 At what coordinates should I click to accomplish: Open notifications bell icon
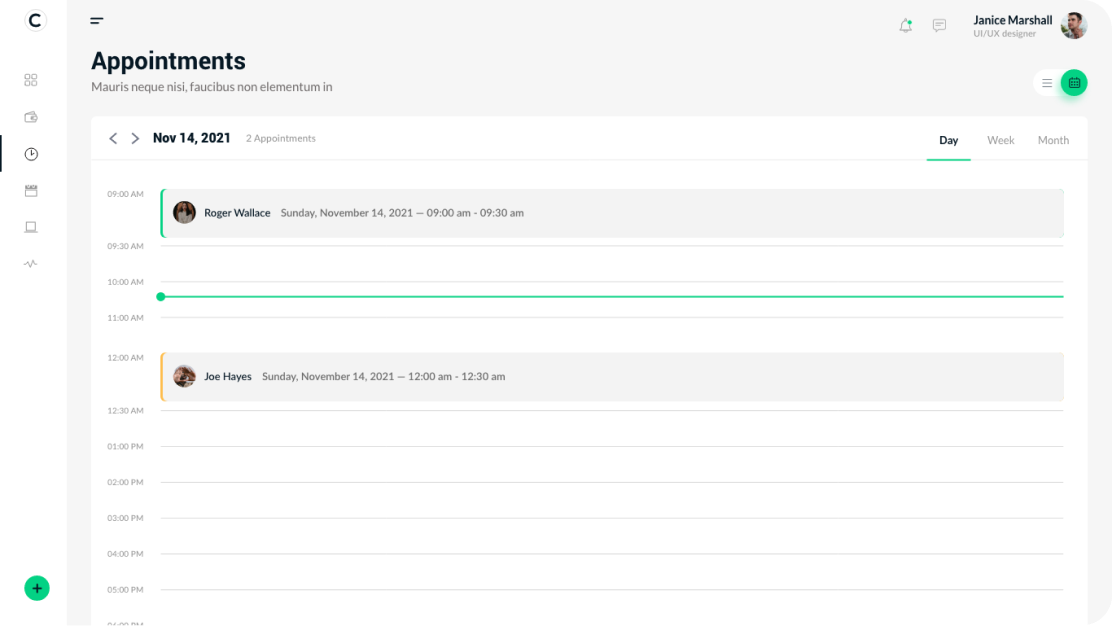point(905,26)
